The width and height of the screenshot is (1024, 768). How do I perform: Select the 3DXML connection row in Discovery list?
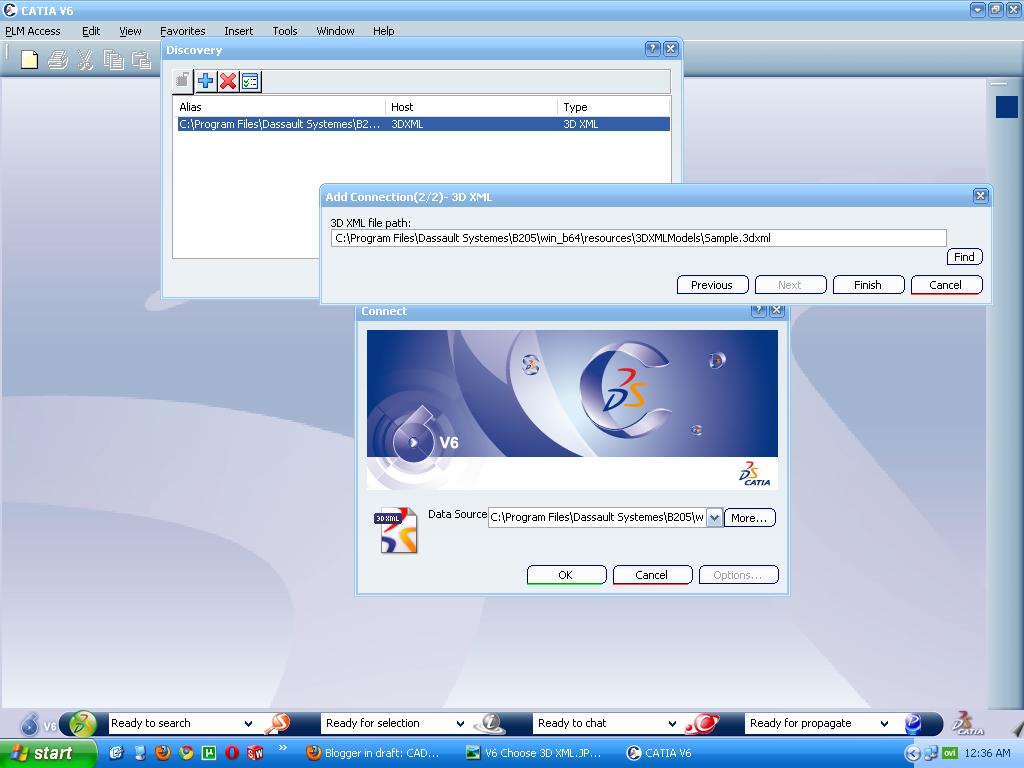coord(423,124)
